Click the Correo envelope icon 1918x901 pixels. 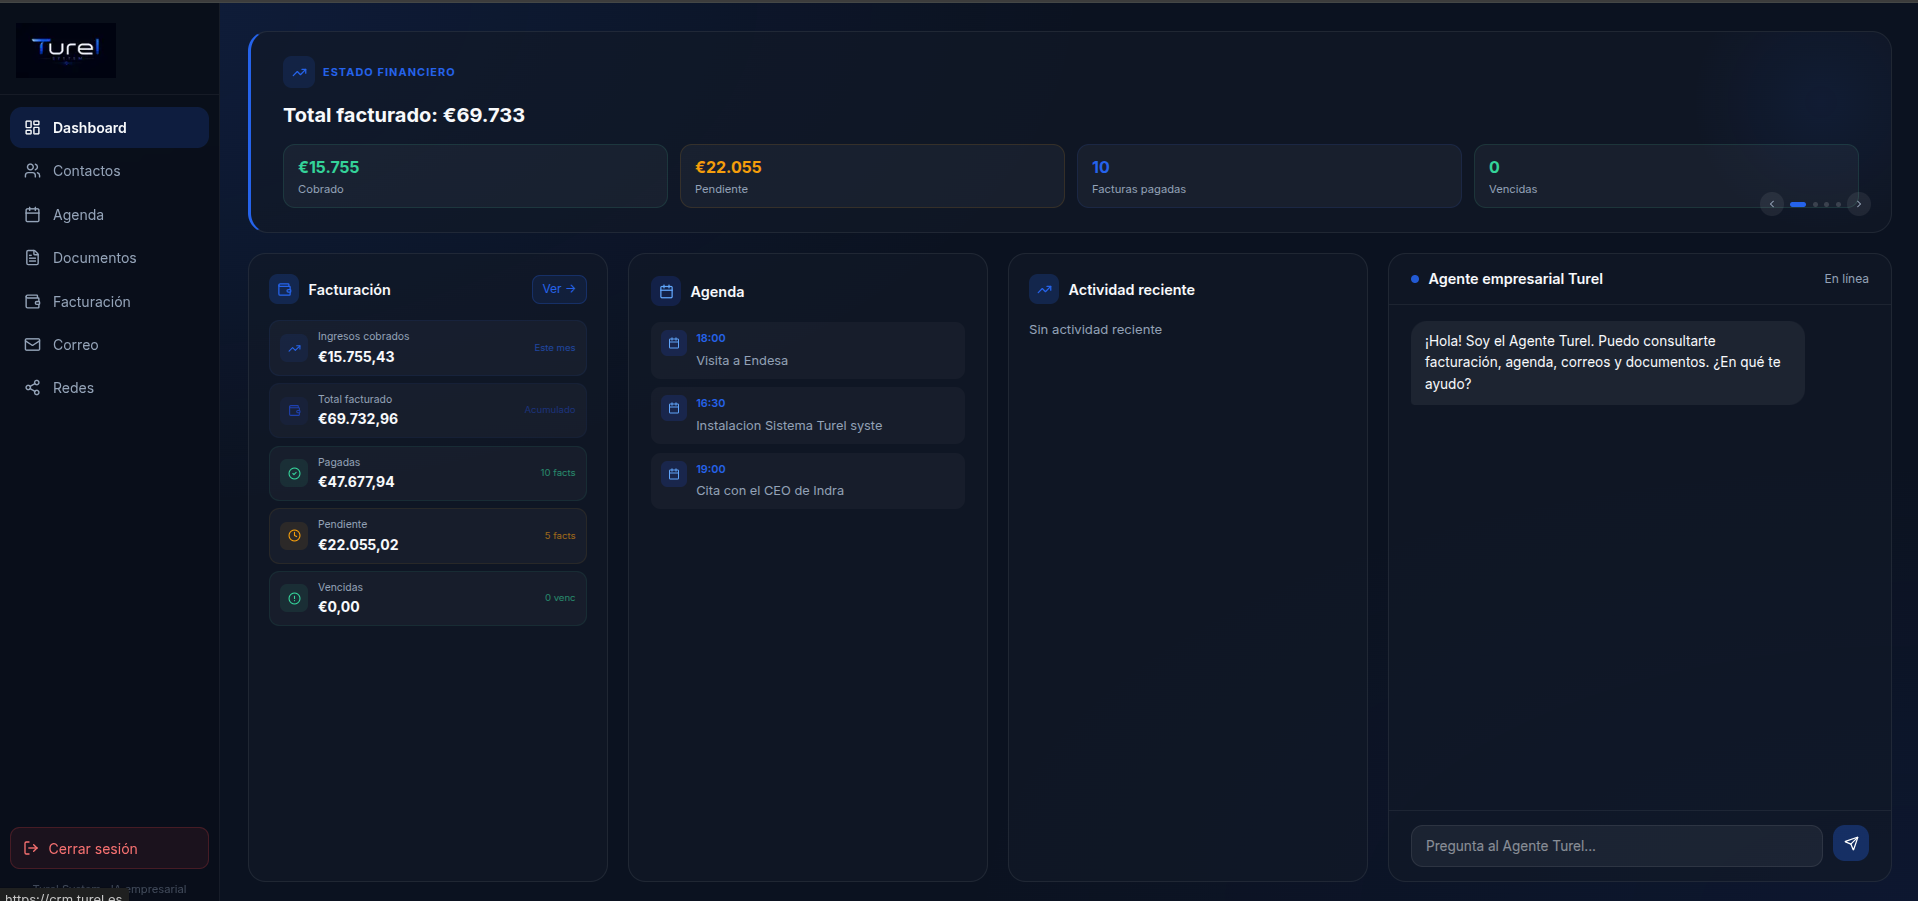pyautogui.click(x=33, y=345)
